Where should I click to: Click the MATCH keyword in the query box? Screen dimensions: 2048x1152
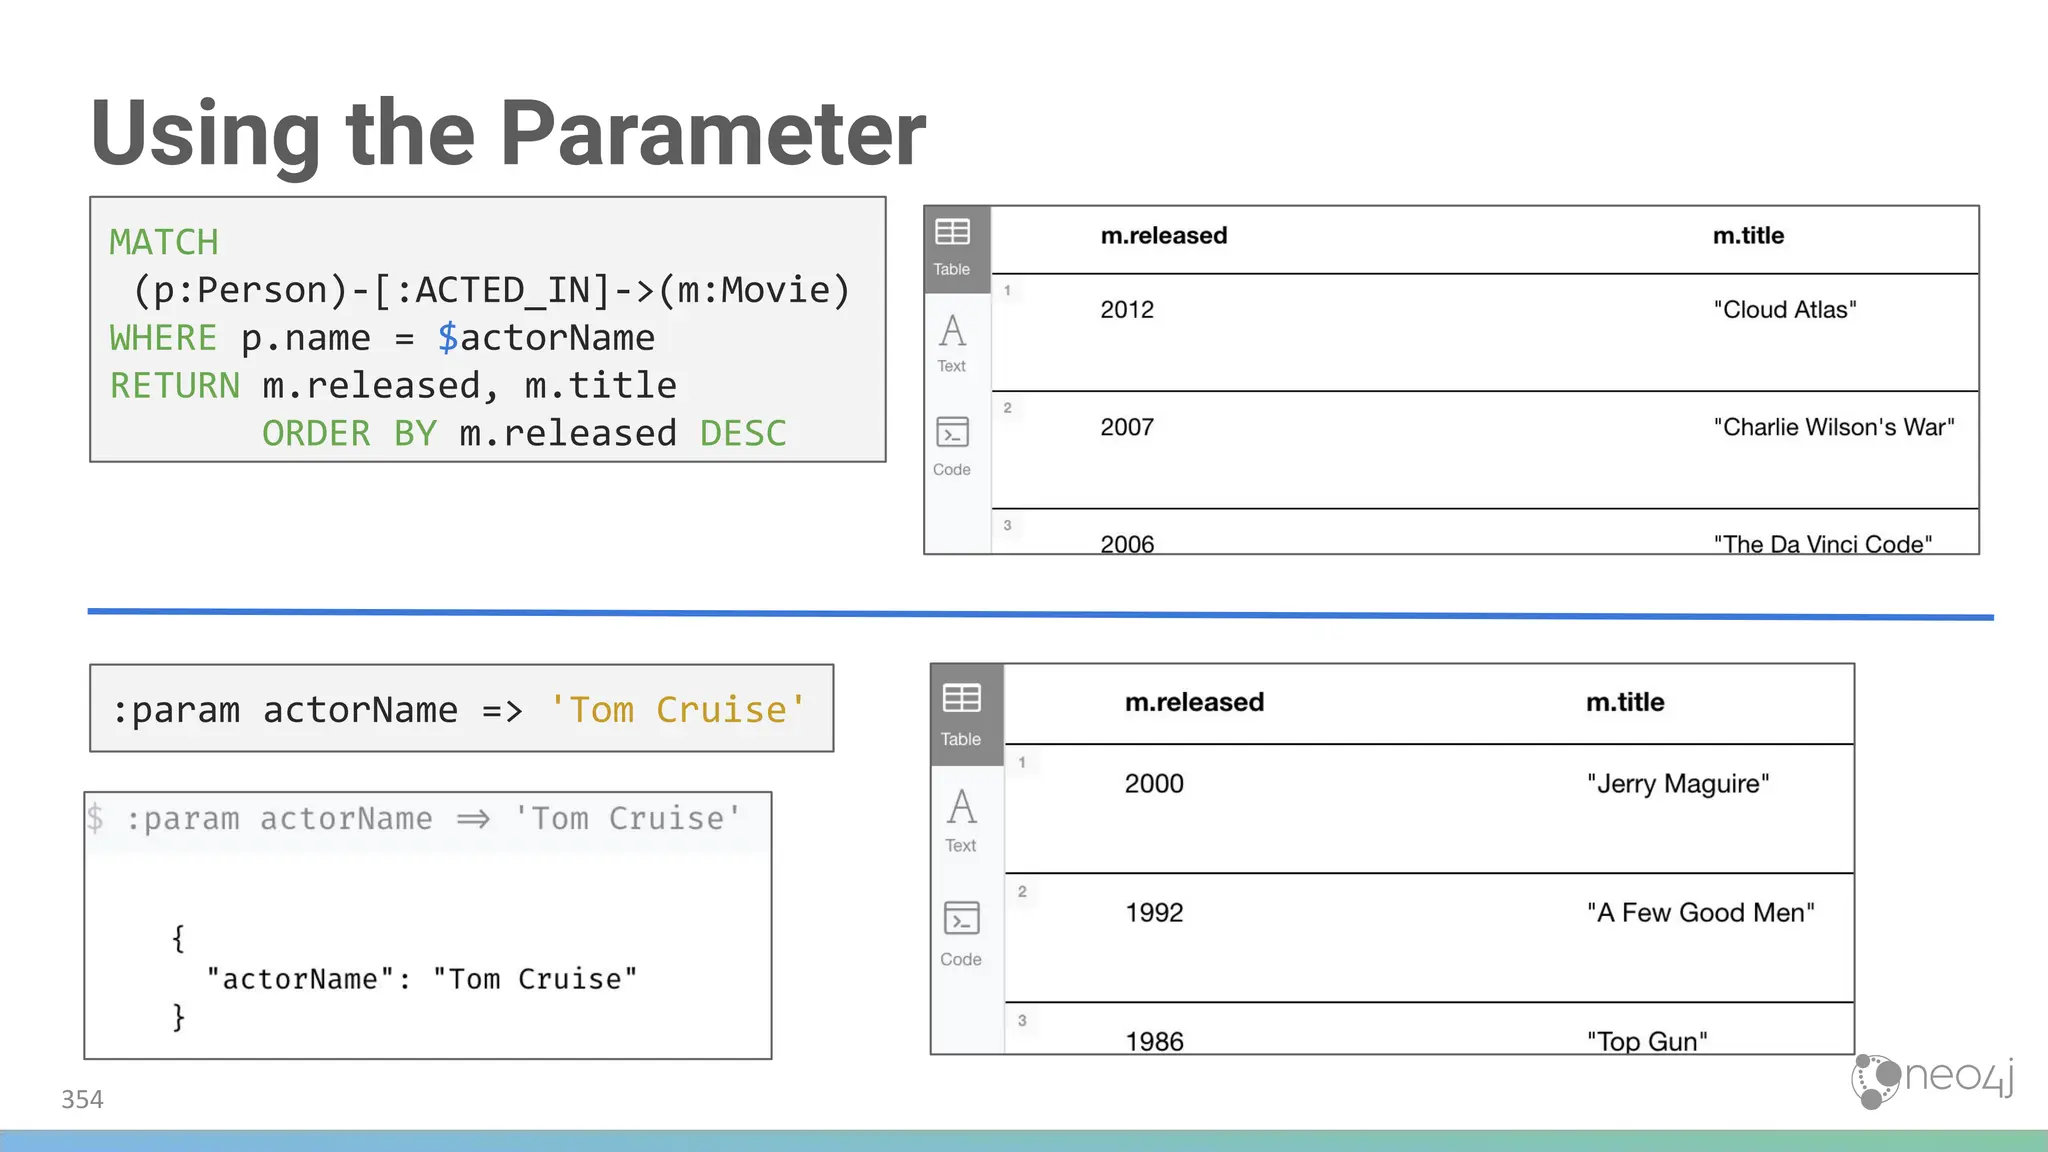click(164, 242)
